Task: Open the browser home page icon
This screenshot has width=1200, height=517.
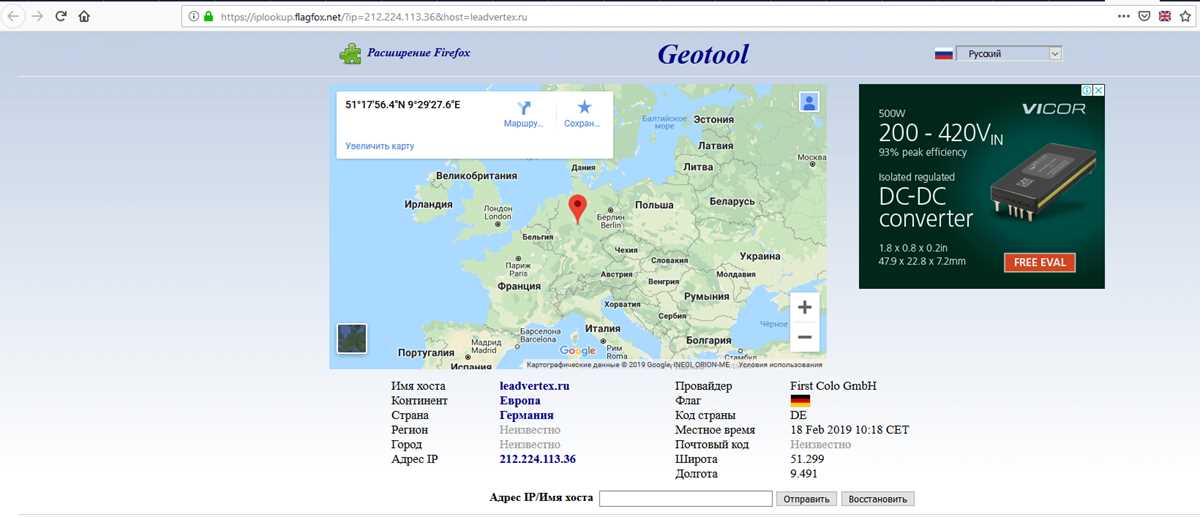Action: coord(85,17)
